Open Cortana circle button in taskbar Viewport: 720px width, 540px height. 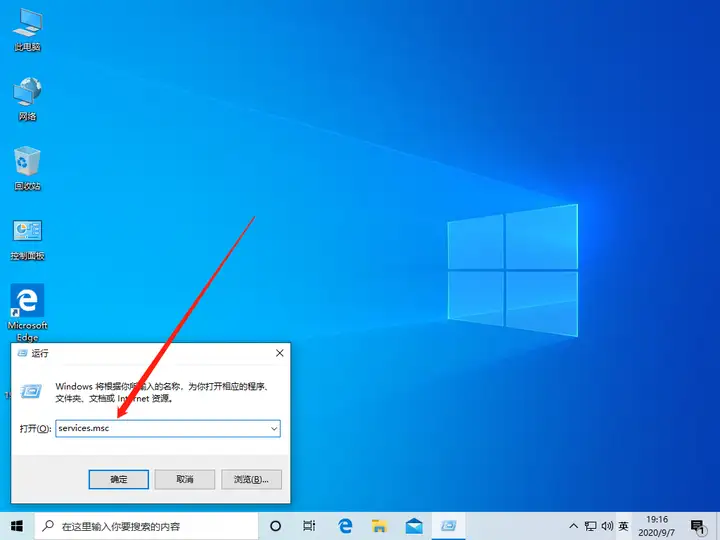tap(276, 526)
